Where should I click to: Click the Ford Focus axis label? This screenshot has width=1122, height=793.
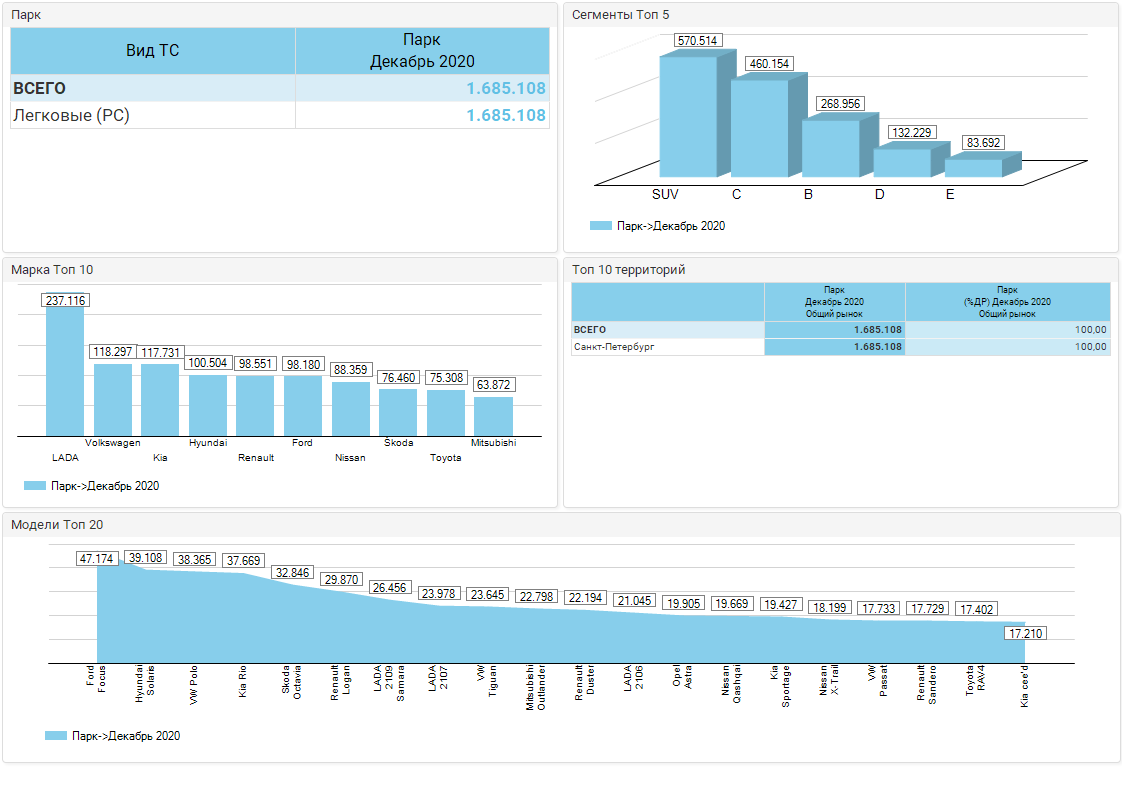(x=96, y=678)
